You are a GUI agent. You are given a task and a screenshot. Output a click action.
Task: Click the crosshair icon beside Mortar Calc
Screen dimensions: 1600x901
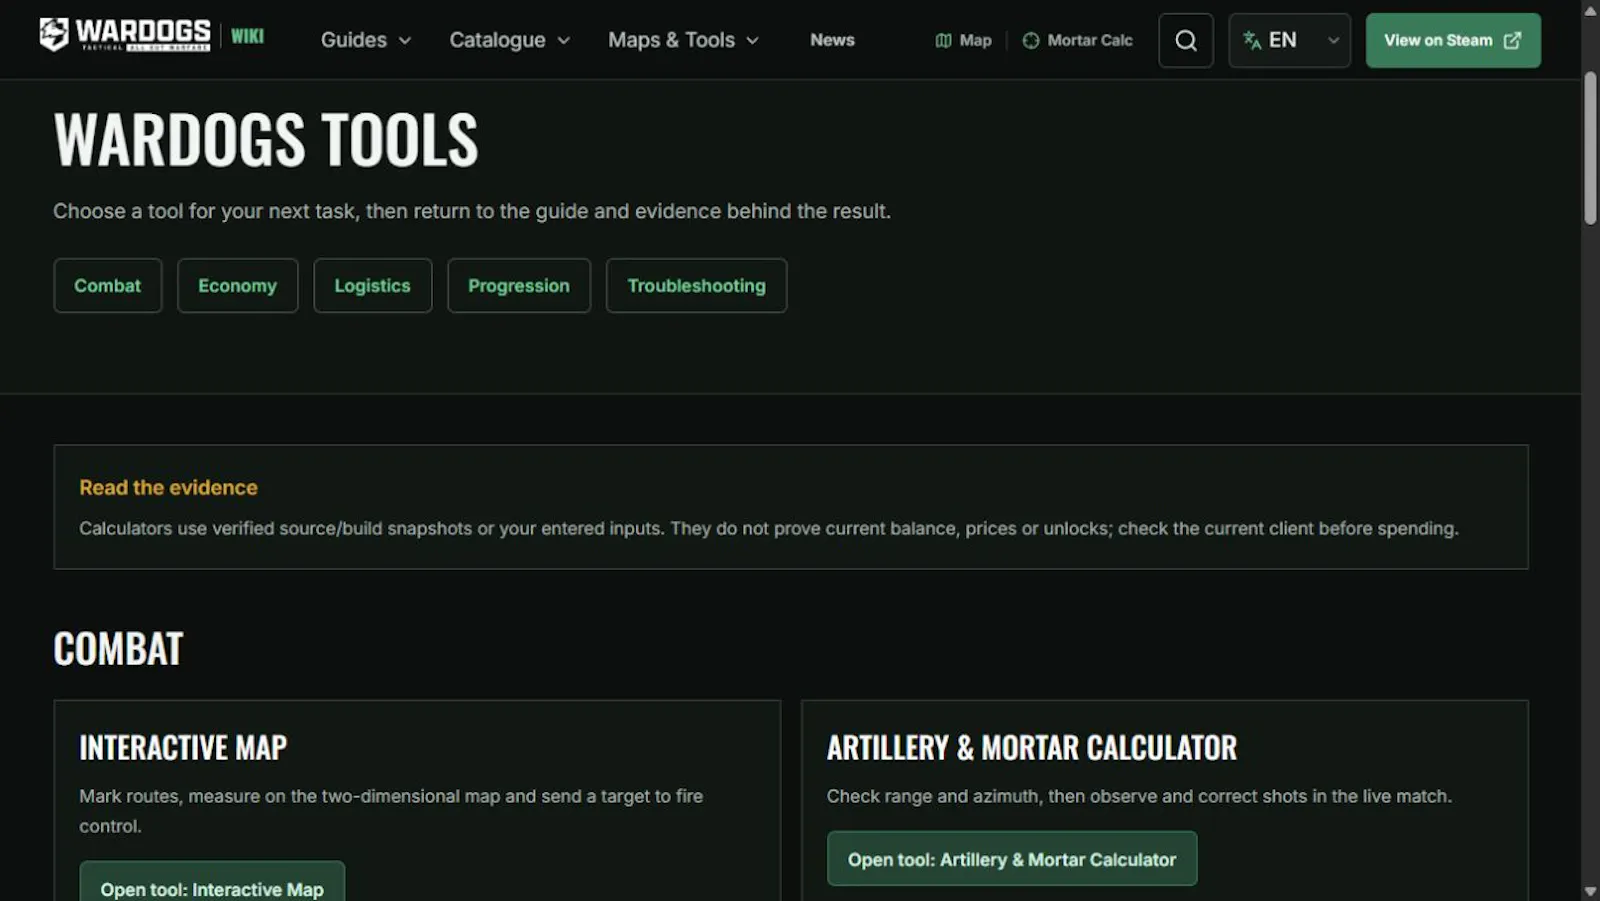point(1031,40)
